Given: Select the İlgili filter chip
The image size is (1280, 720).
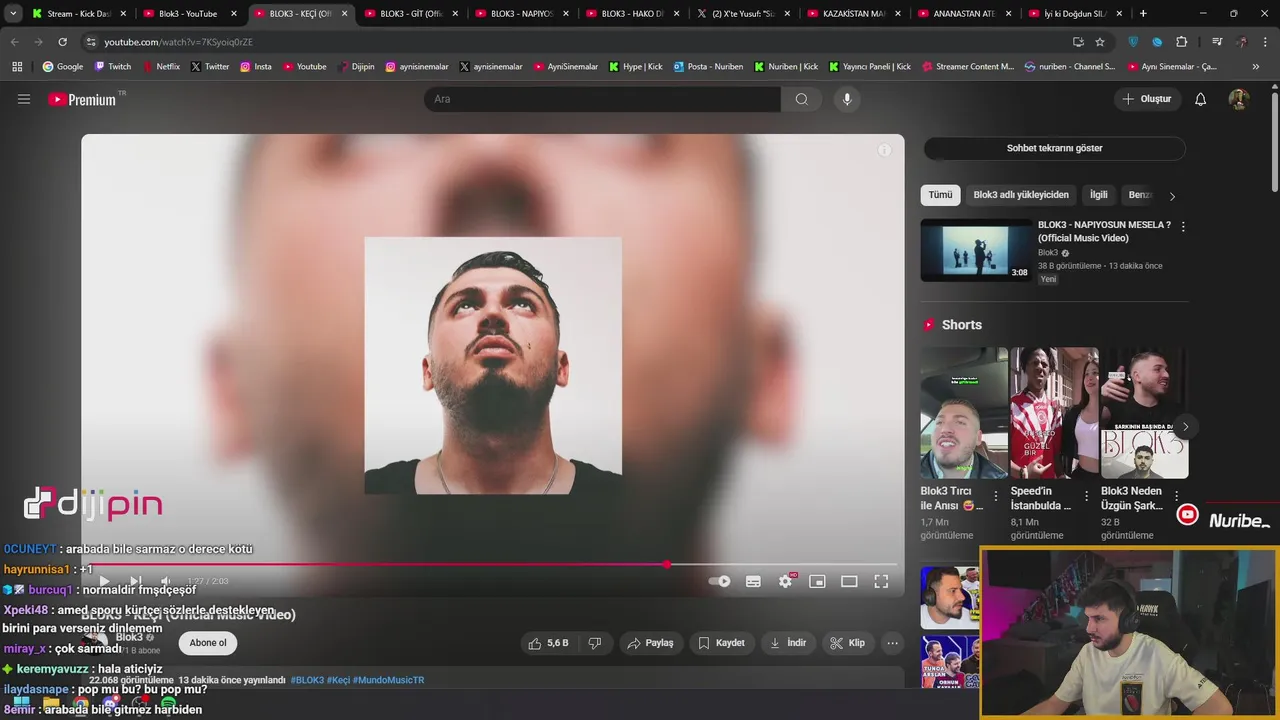Looking at the screenshot, I should click(x=1099, y=195).
